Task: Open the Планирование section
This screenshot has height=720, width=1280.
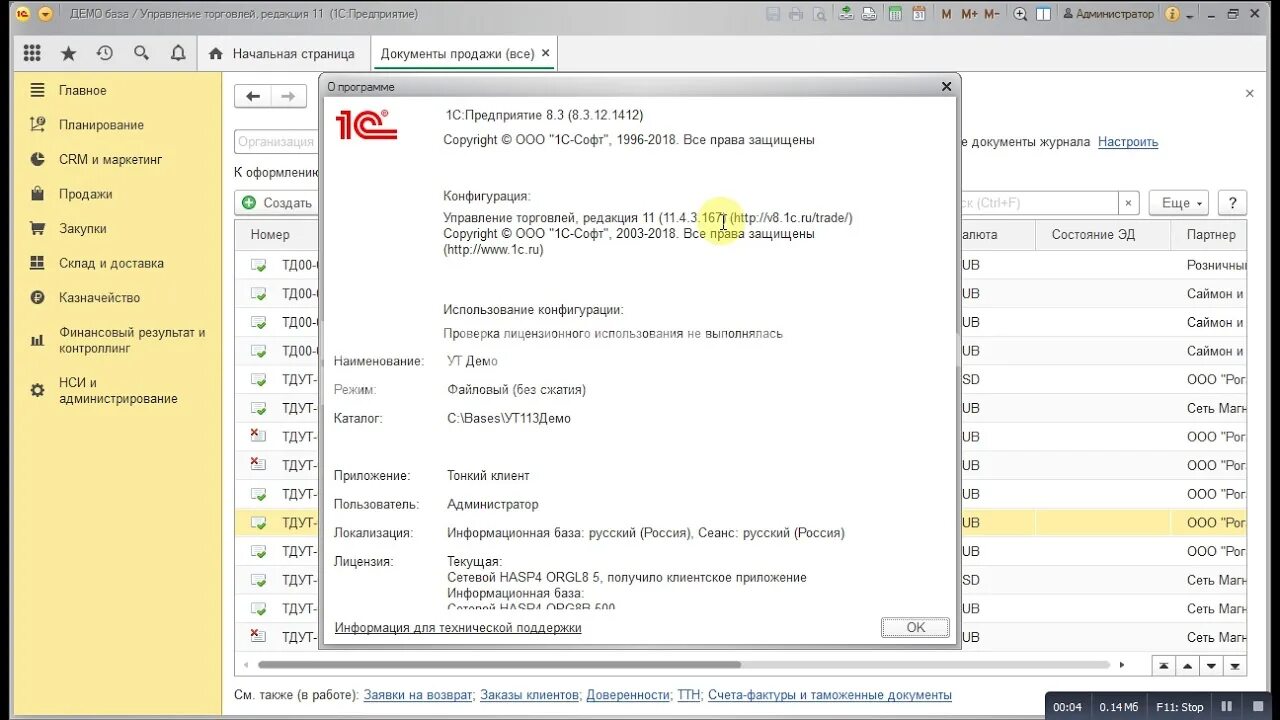Action: click(101, 125)
